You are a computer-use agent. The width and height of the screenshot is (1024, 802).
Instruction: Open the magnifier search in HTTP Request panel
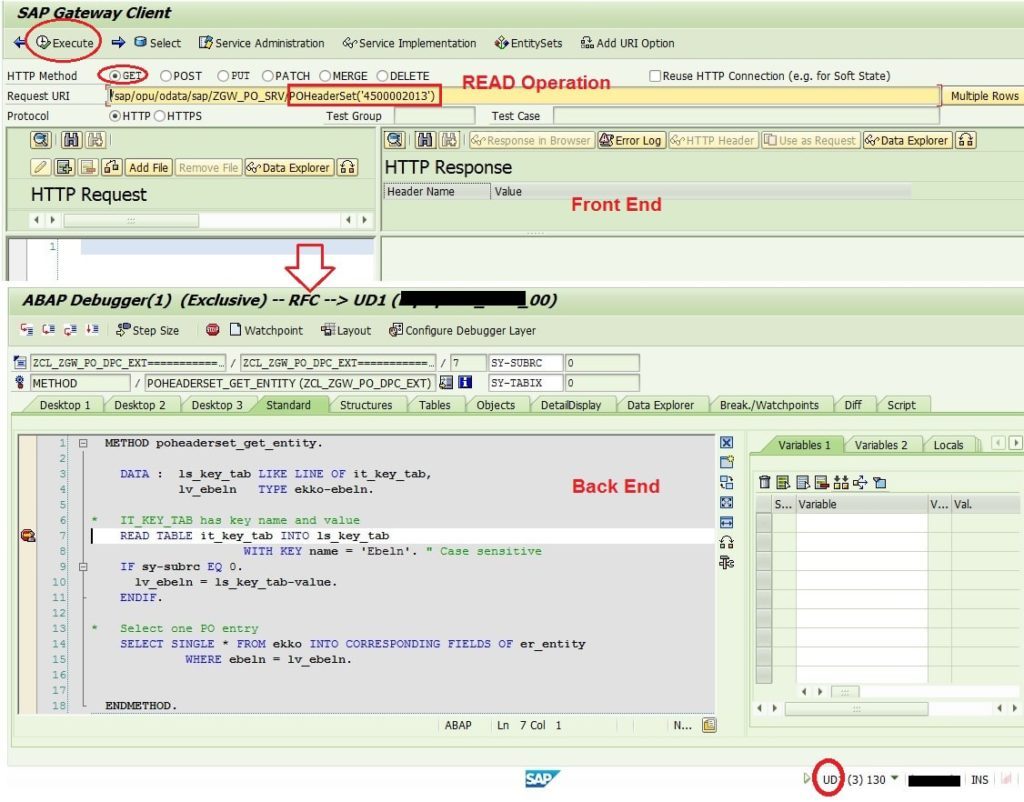click(x=40, y=140)
